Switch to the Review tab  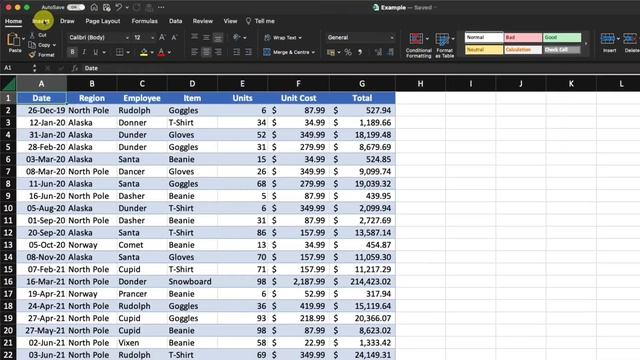pos(202,21)
